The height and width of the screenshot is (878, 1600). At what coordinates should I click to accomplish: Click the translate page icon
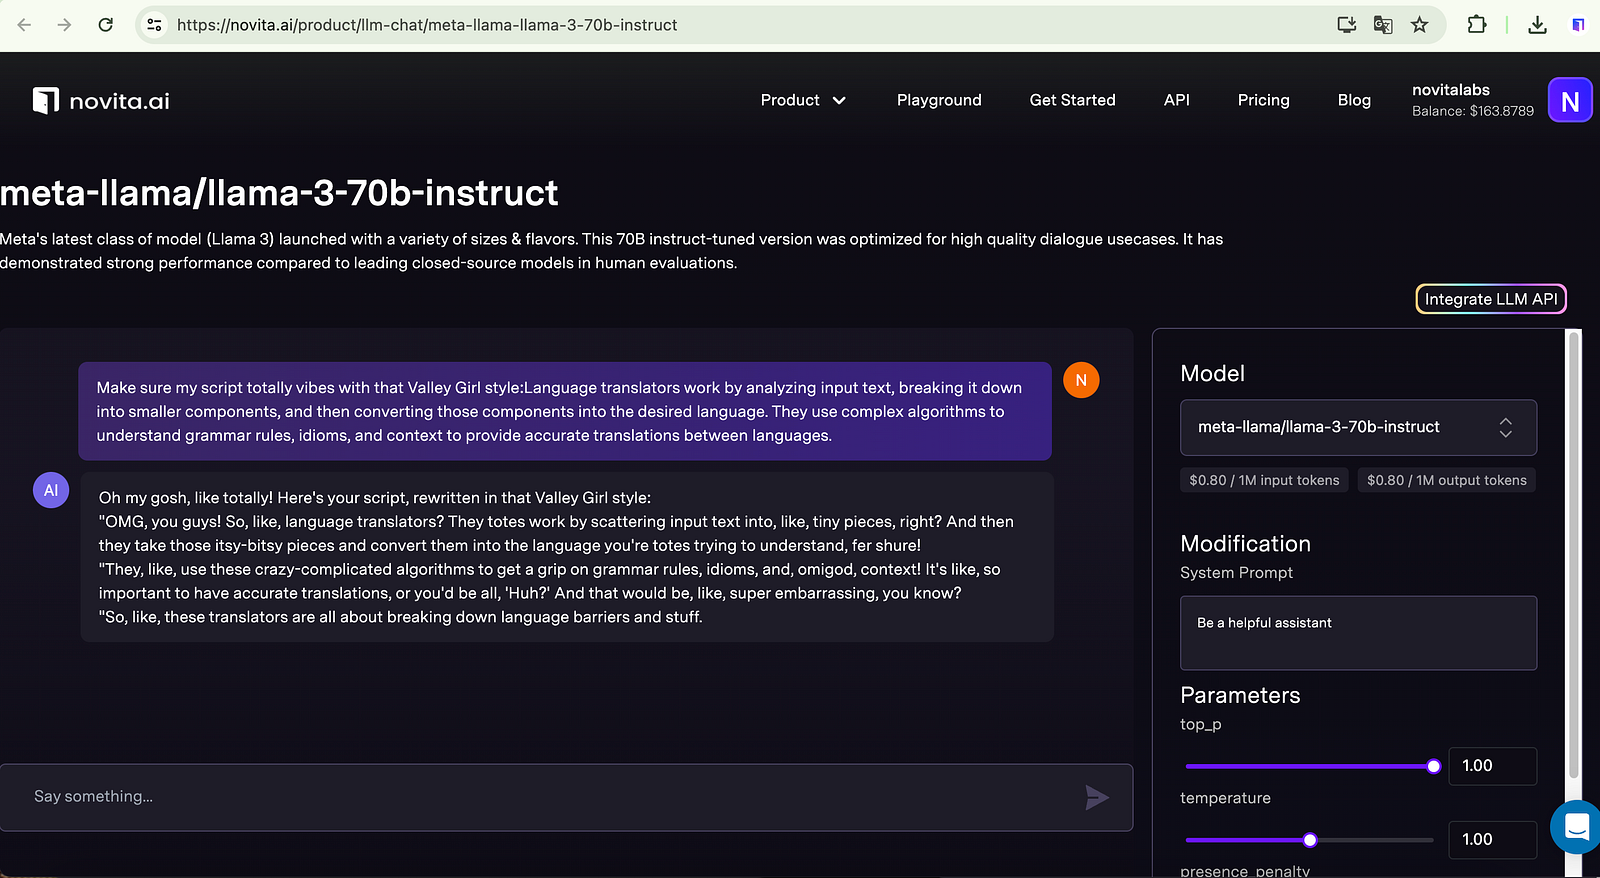point(1383,25)
